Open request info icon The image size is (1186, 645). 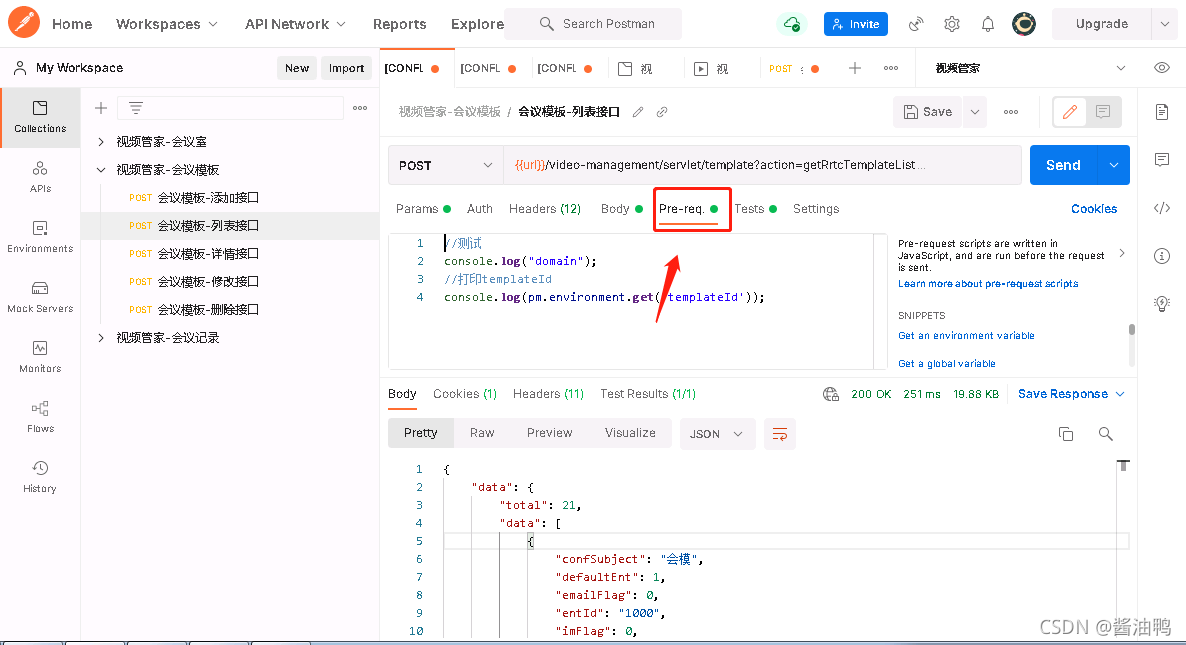tap(1162, 256)
